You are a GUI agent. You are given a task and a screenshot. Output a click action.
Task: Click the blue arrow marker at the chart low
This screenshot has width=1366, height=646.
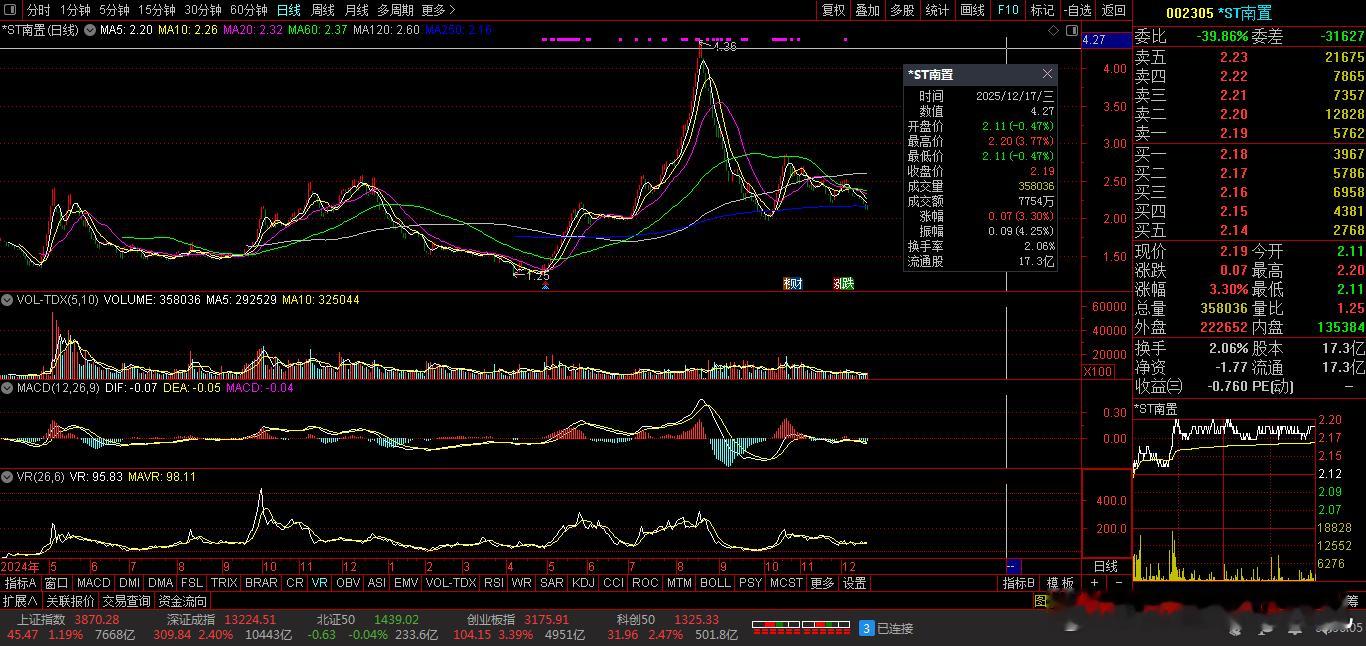pyautogui.click(x=545, y=286)
